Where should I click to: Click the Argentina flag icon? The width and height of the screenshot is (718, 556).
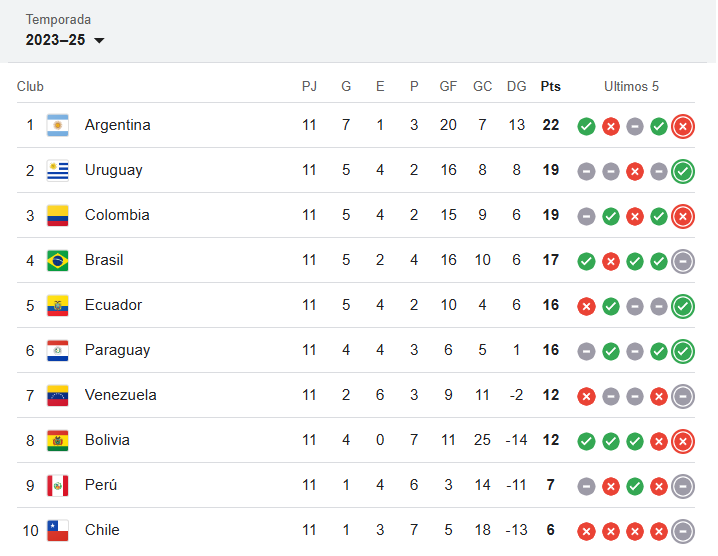(x=58, y=125)
